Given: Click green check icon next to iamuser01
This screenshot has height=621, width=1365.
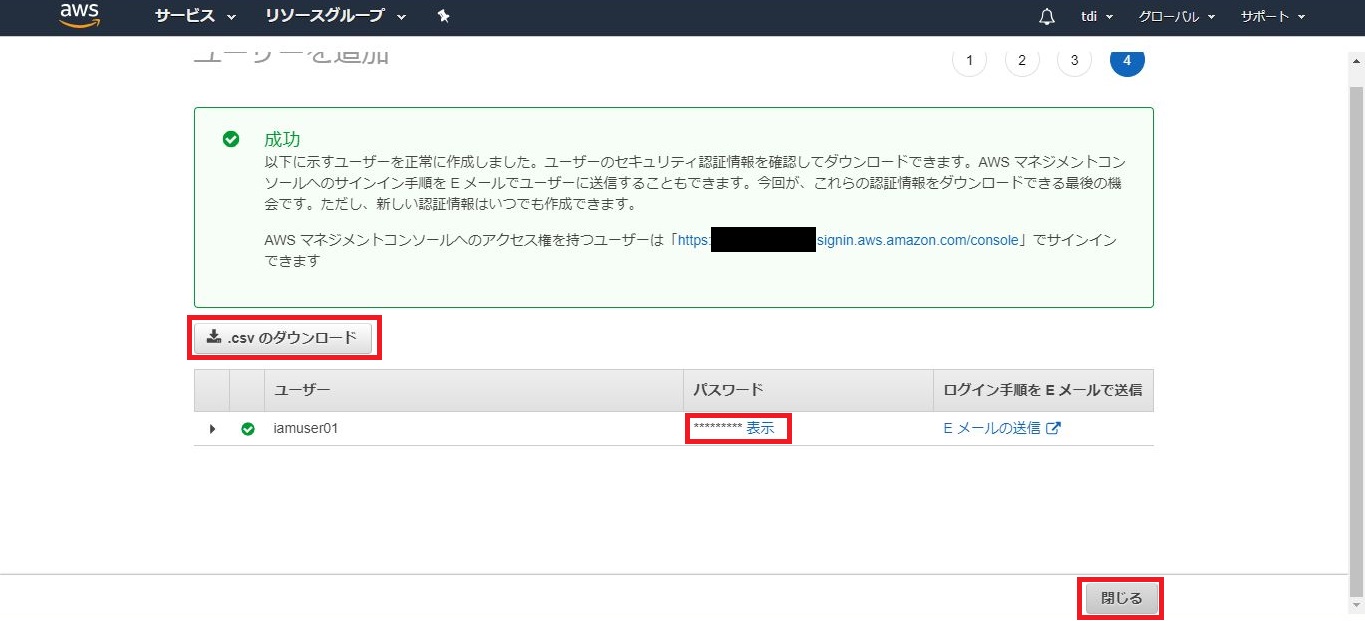Looking at the screenshot, I should [x=248, y=429].
